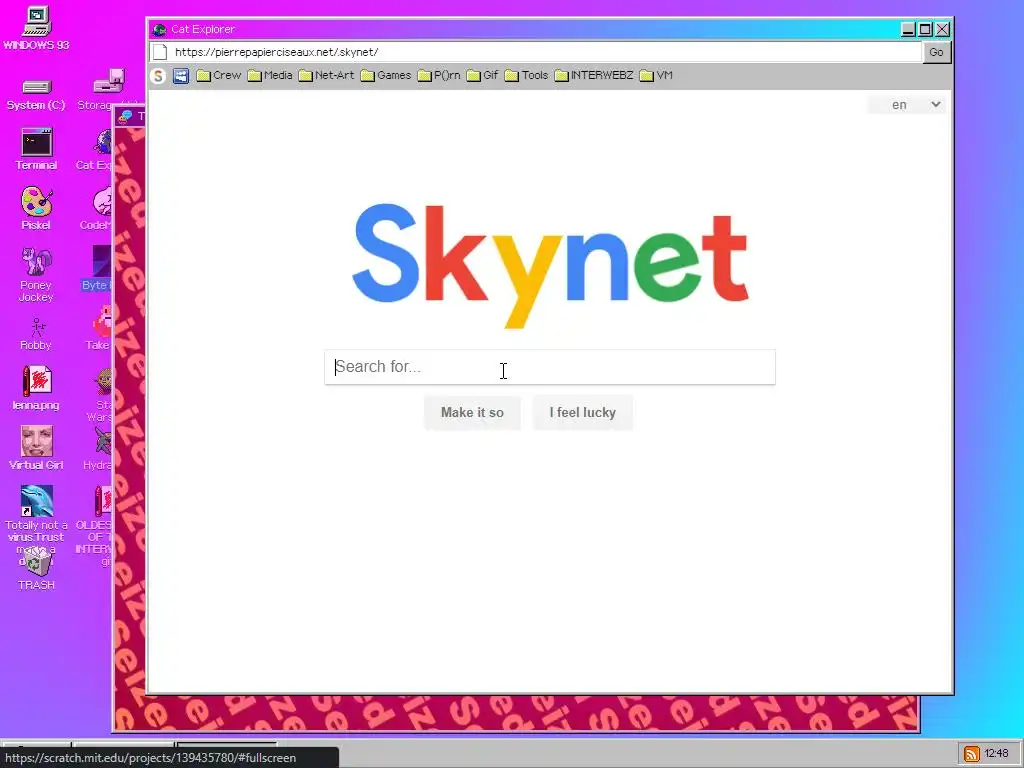The height and width of the screenshot is (768, 1024).
Task: Open the TRASH recycle bin icon
Action: (x=36, y=570)
